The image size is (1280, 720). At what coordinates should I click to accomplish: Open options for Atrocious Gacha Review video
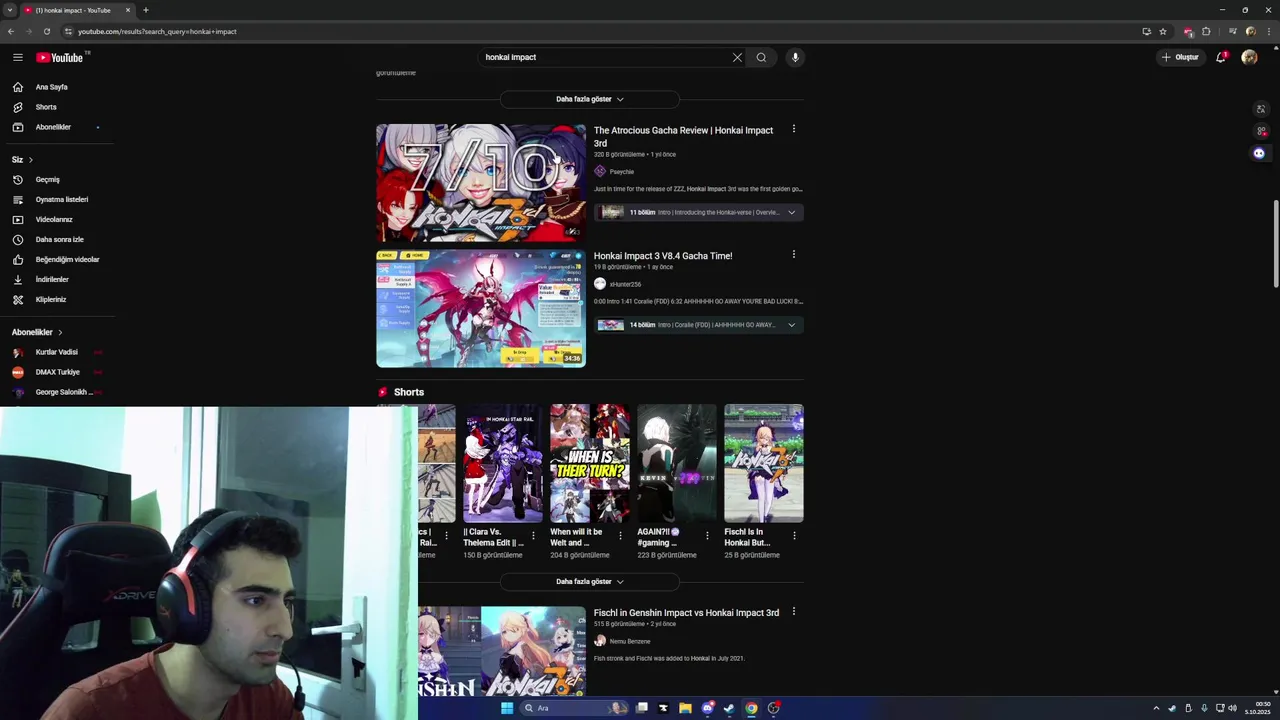coord(794,129)
